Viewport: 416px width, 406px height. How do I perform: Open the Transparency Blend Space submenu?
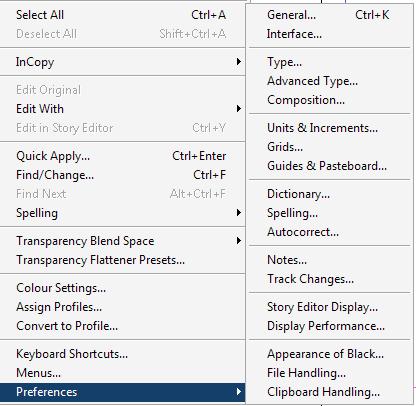(122, 241)
